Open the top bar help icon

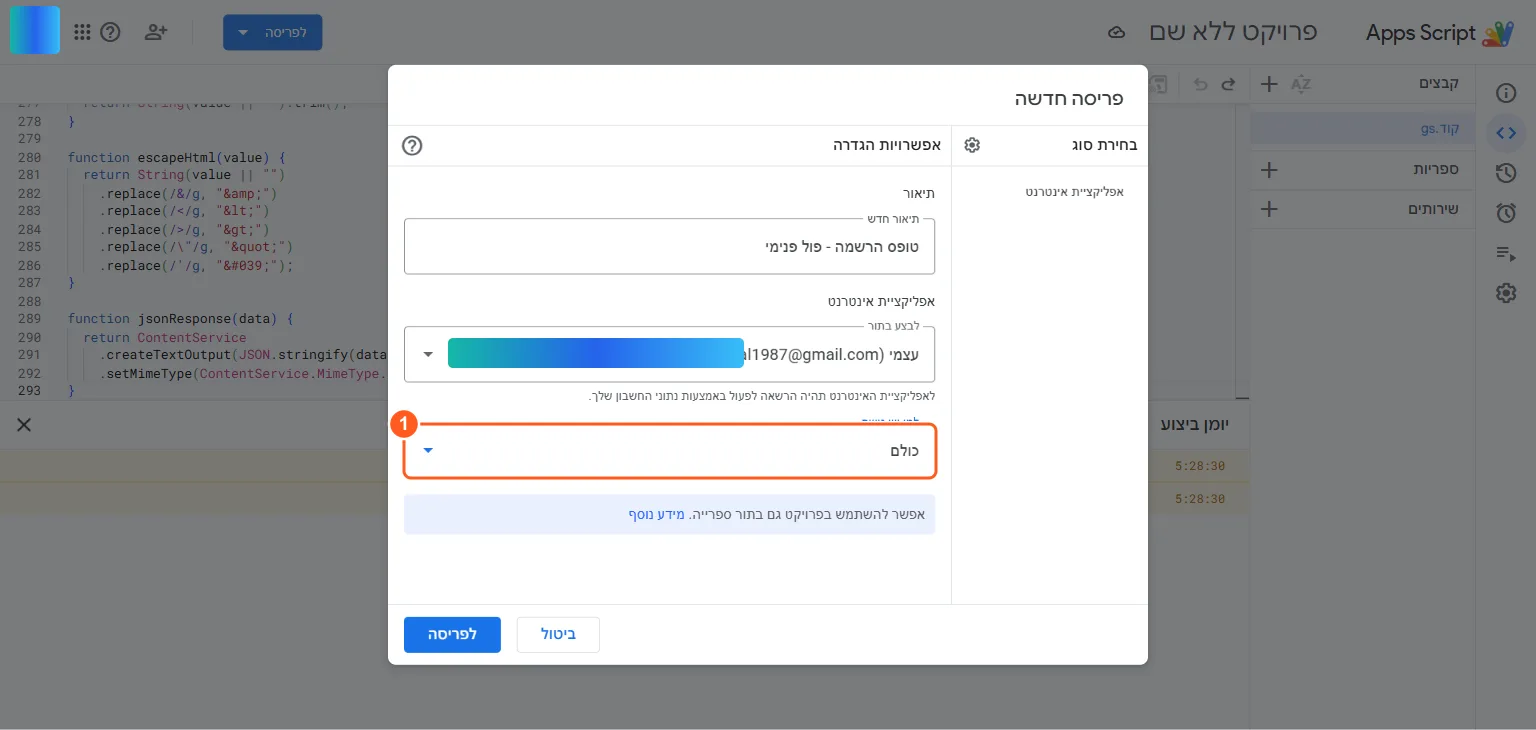tap(111, 32)
